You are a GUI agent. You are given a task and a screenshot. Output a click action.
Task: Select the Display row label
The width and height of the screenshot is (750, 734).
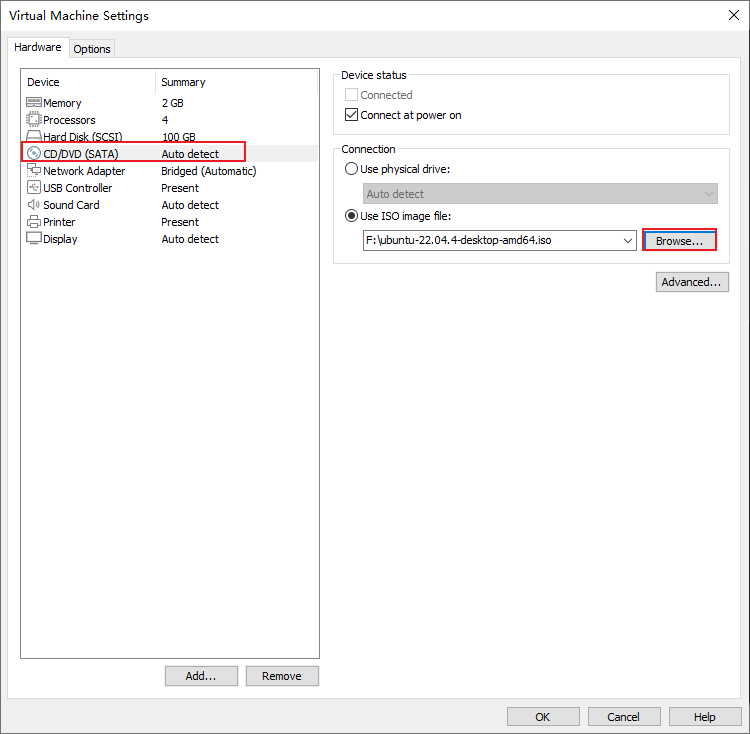[60, 239]
